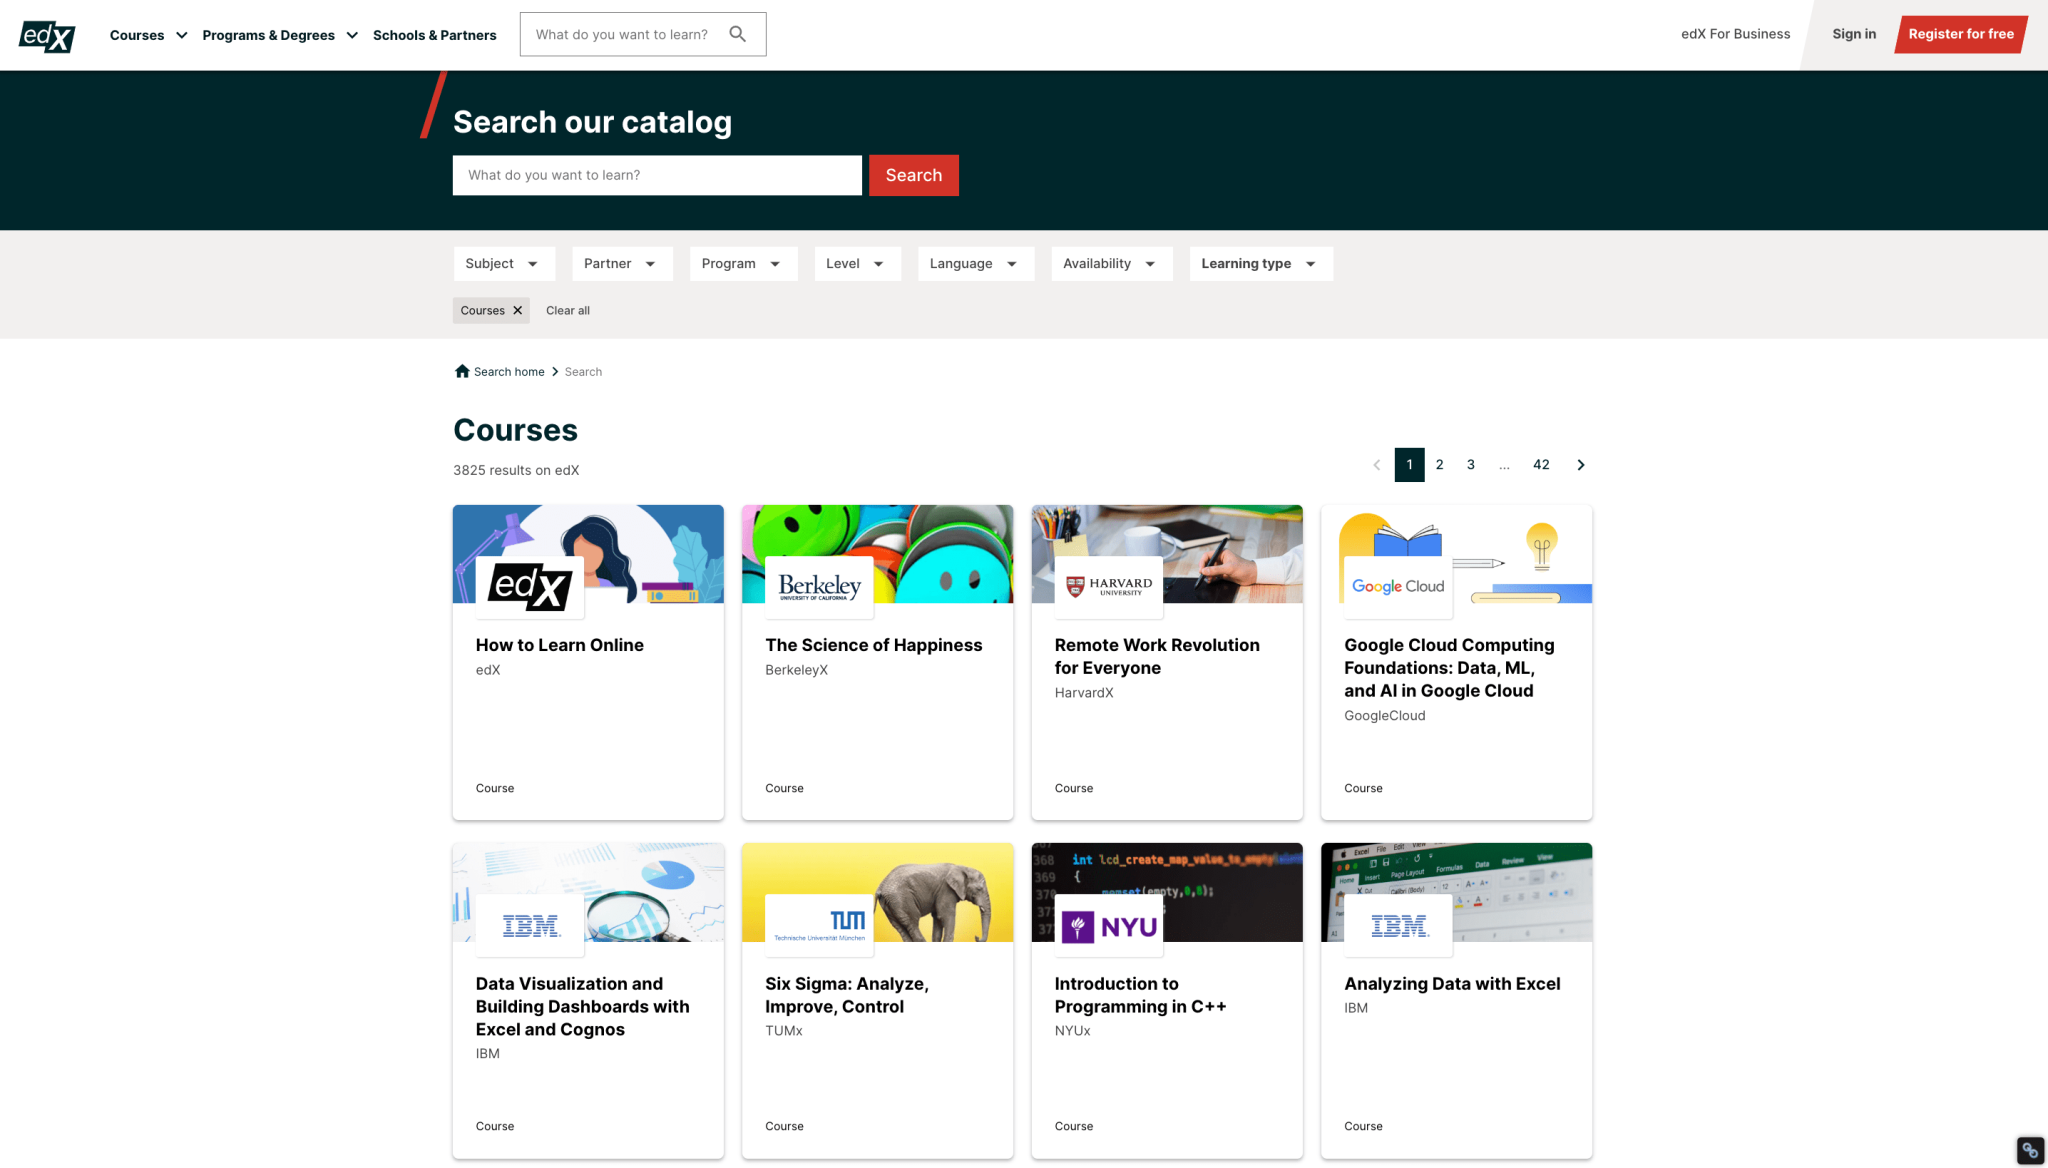Viewport: 2048px width, 1168px height.
Task: Go to page 42 in pagination
Action: tap(1540, 464)
